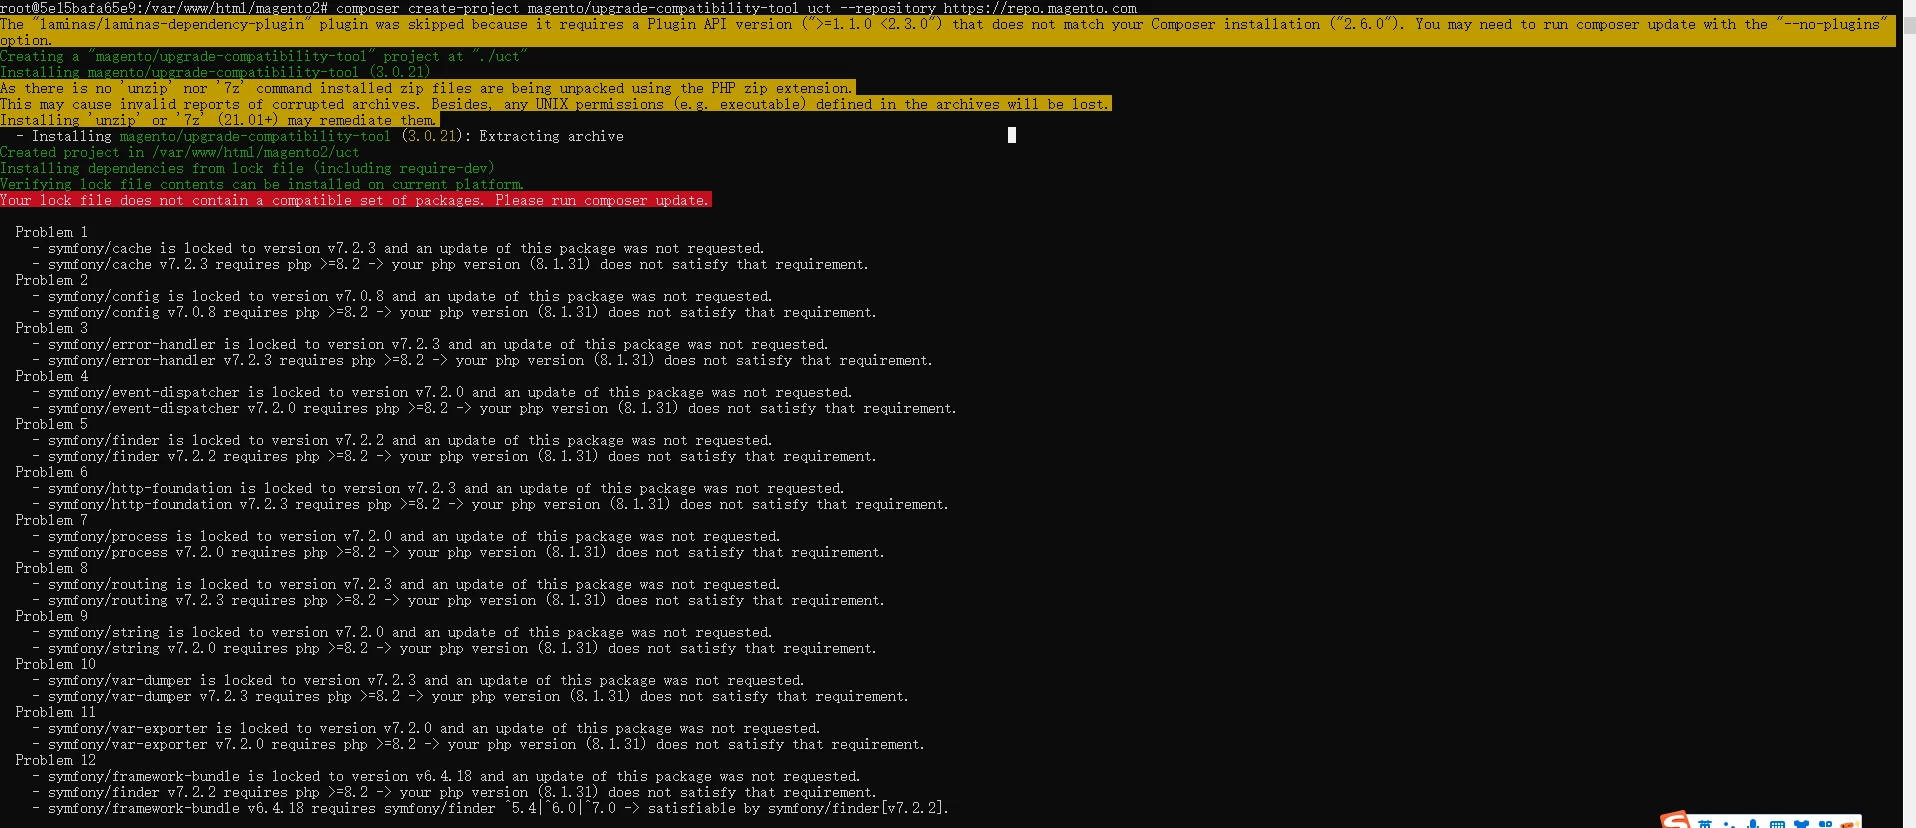Click "symfony/framework-bundle is locked to version v6.4.18" line
This screenshot has width=1916, height=828.
(446, 776)
